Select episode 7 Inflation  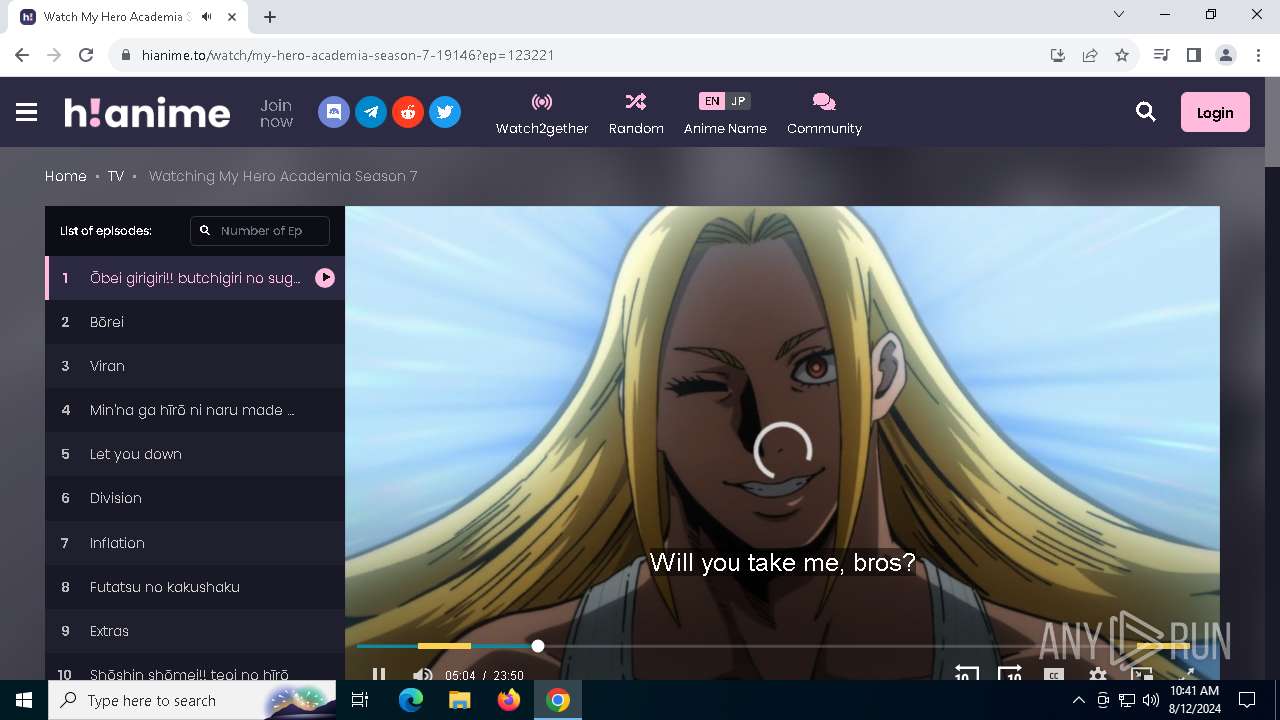click(x=195, y=543)
